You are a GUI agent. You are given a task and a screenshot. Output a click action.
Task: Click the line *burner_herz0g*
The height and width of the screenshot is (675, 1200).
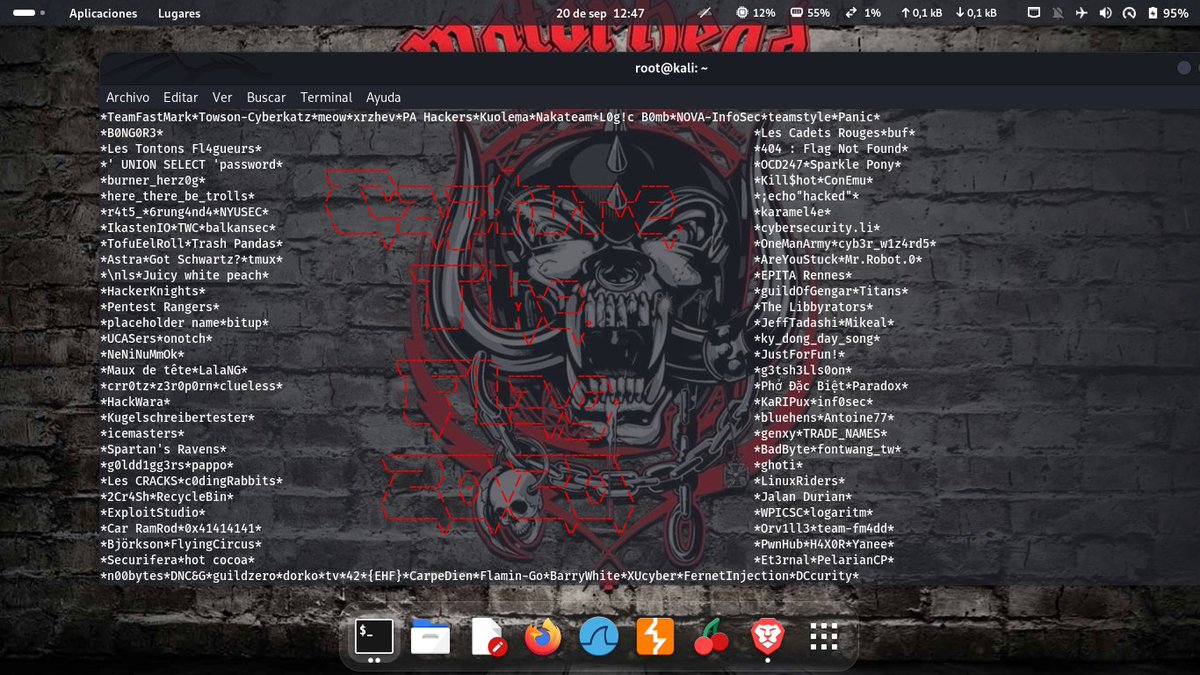tap(152, 180)
